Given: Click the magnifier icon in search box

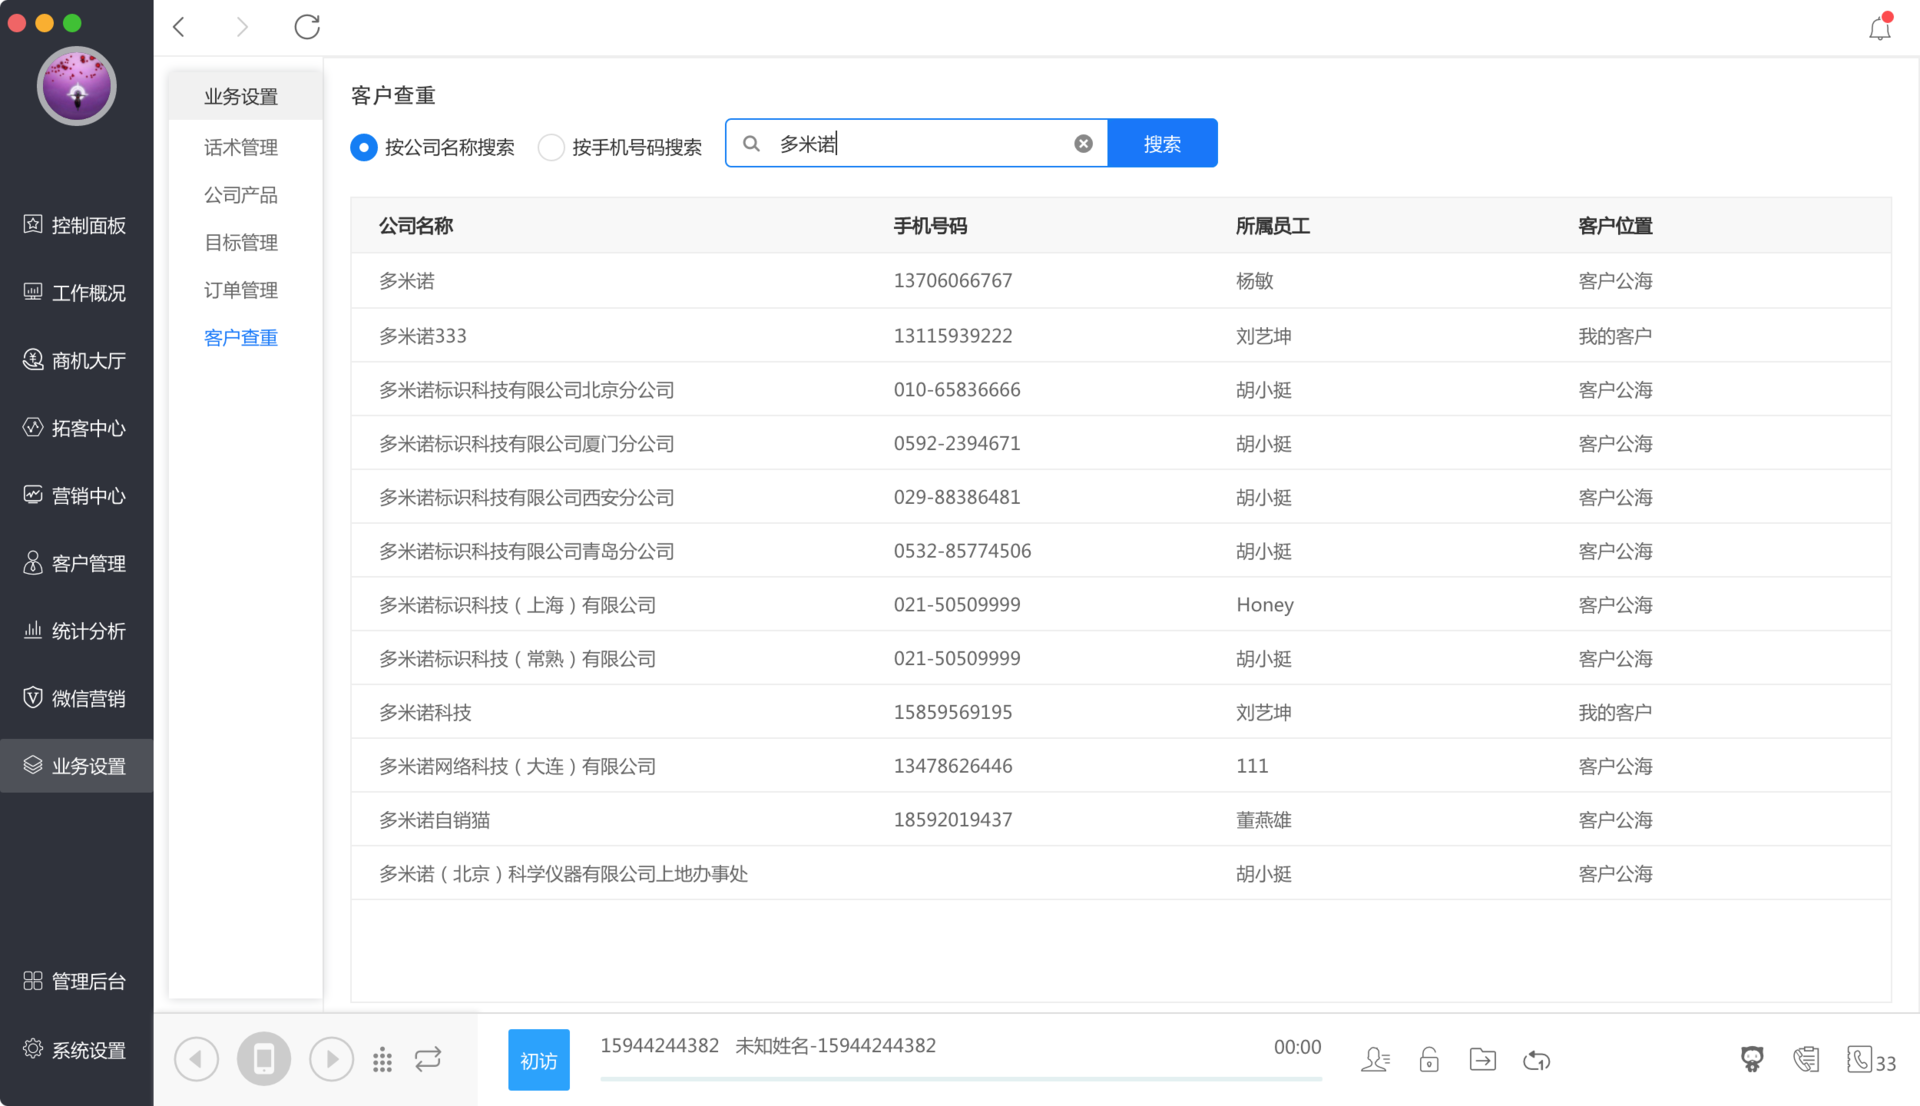Looking at the screenshot, I should click(752, 144).
